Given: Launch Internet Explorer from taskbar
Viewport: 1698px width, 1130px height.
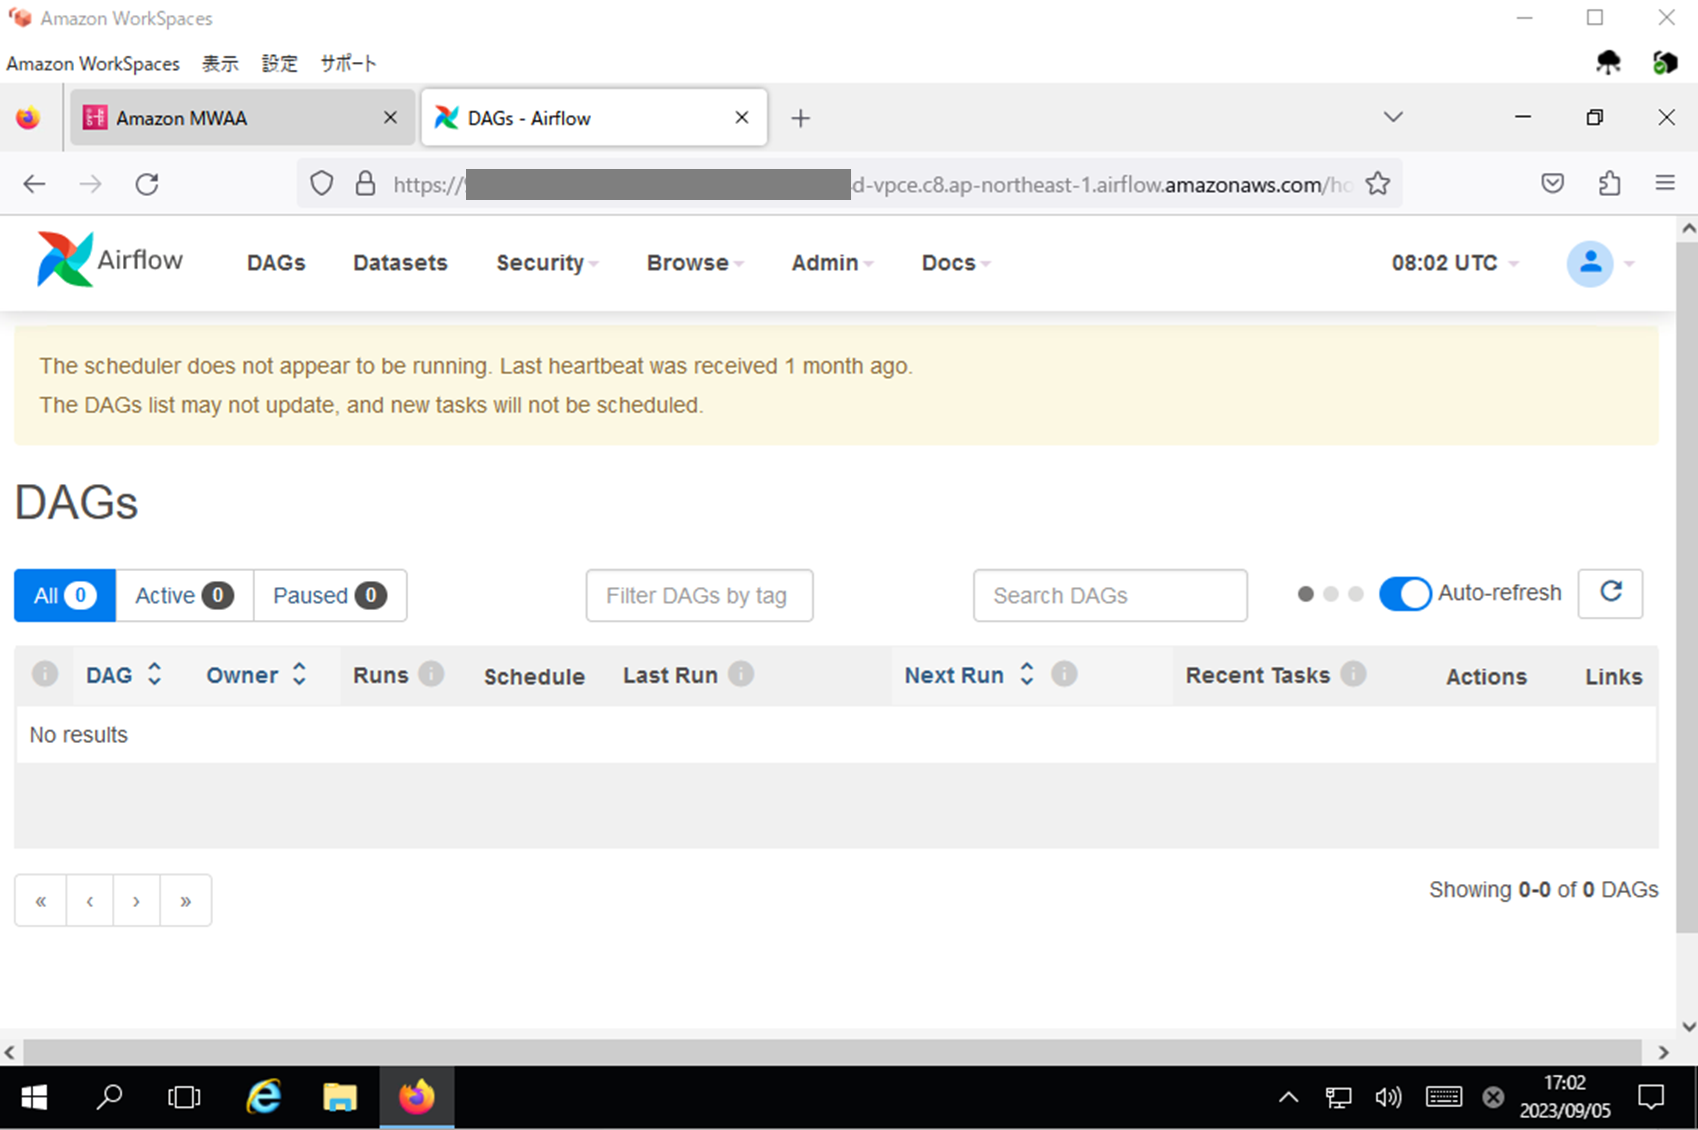Looking at the screenshot, I should [264, 1097].
